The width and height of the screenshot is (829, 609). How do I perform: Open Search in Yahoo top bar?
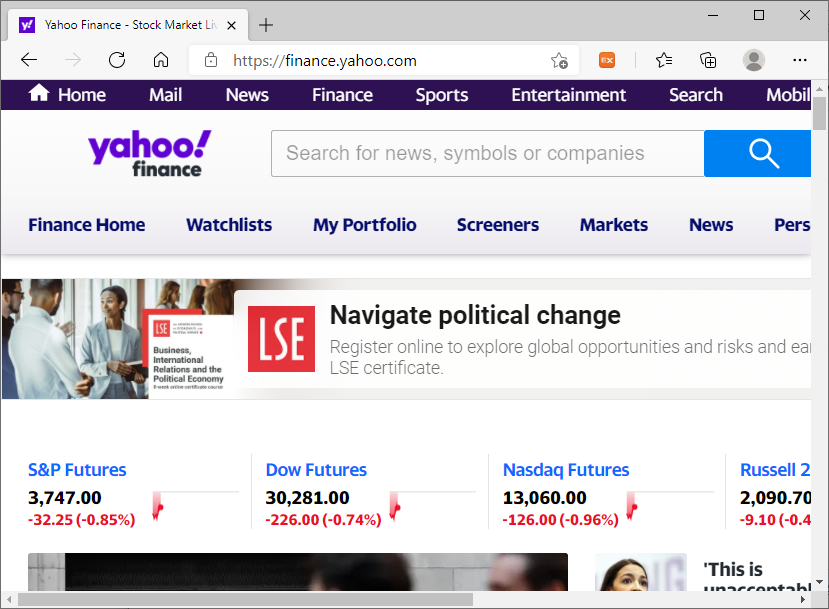696,95
